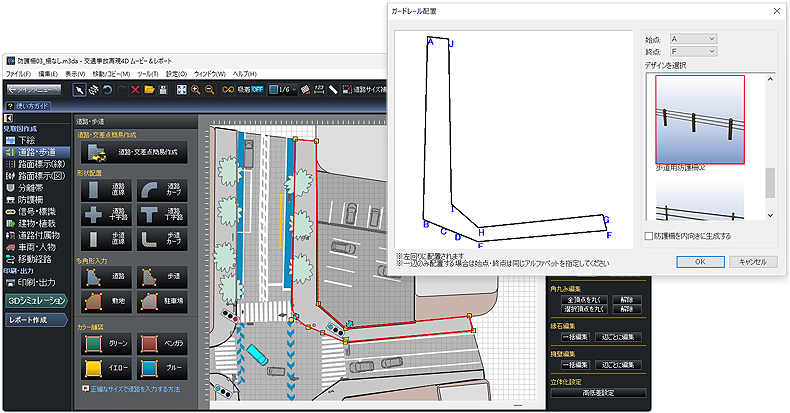Click the open folder icon
The height and width of the screenshot is (413, 790).
tap(148, 89)
